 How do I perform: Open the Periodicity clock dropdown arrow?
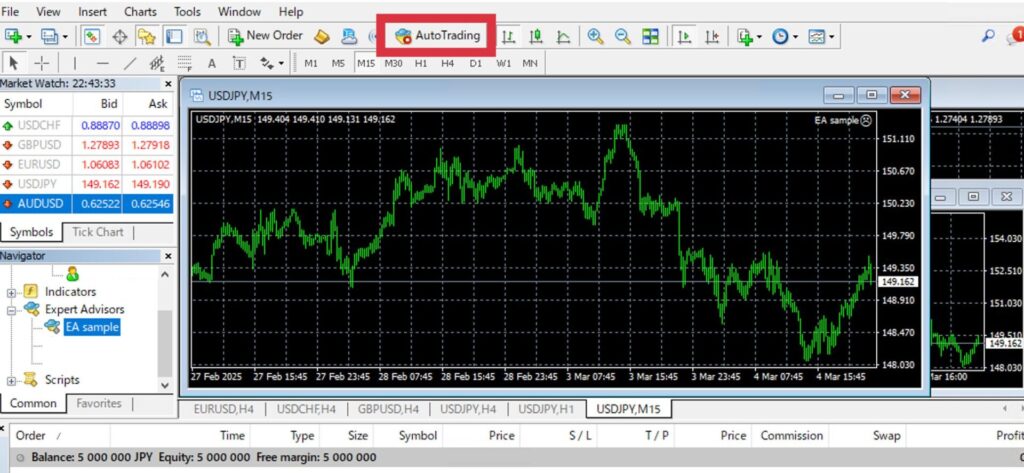tap(795, 37)
